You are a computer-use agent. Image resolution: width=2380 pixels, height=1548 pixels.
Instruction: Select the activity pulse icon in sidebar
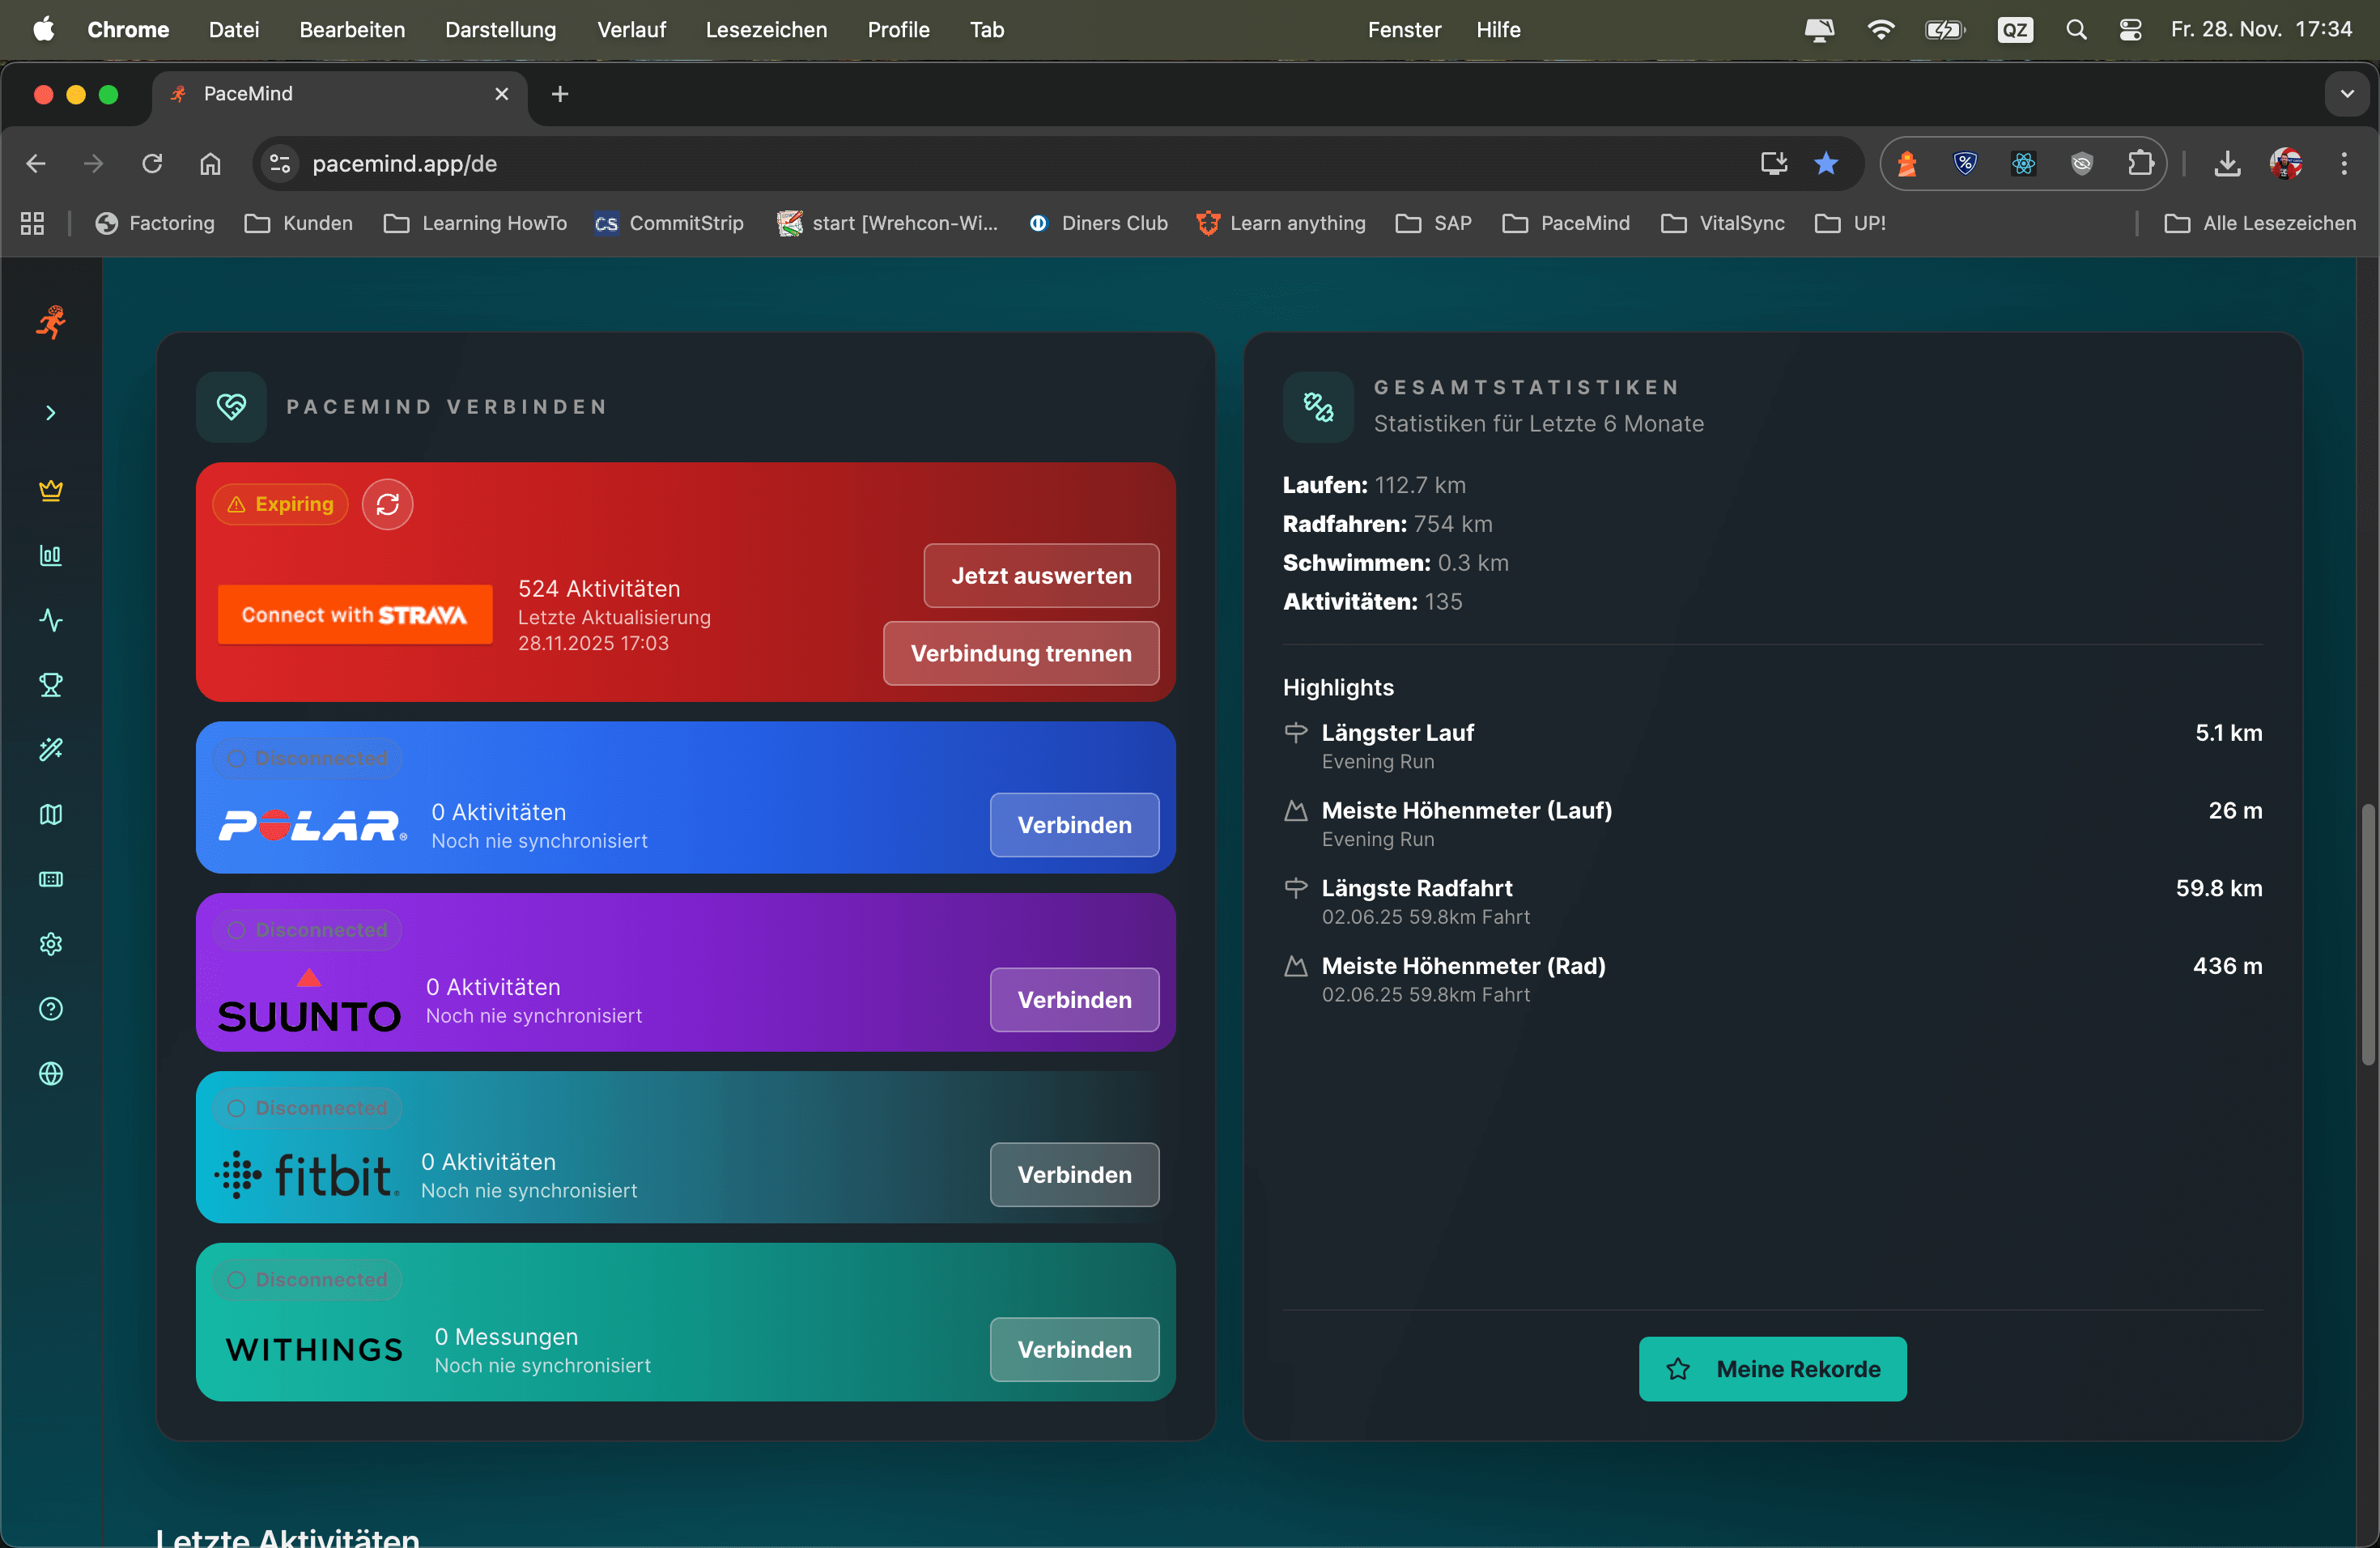[x=51, y=621]
